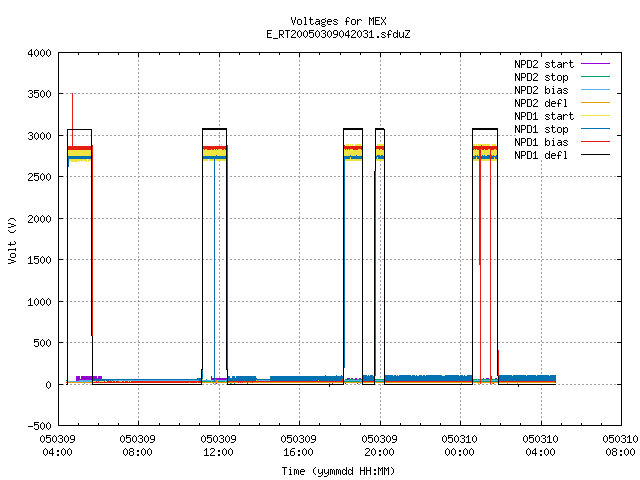The width and height of the screenshot is (640, 480).
Task: Select the "NPD2 bias" legend label
Action: click(541, 90)
